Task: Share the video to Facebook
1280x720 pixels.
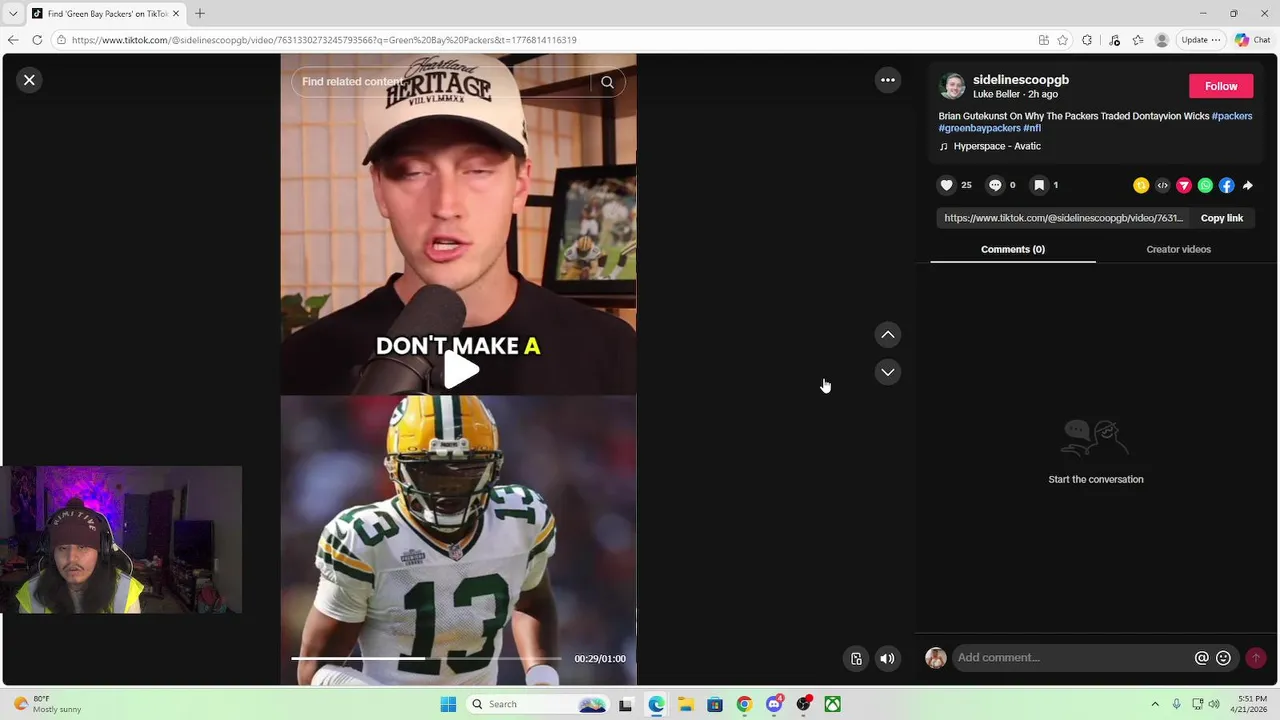Action: 1226,185
